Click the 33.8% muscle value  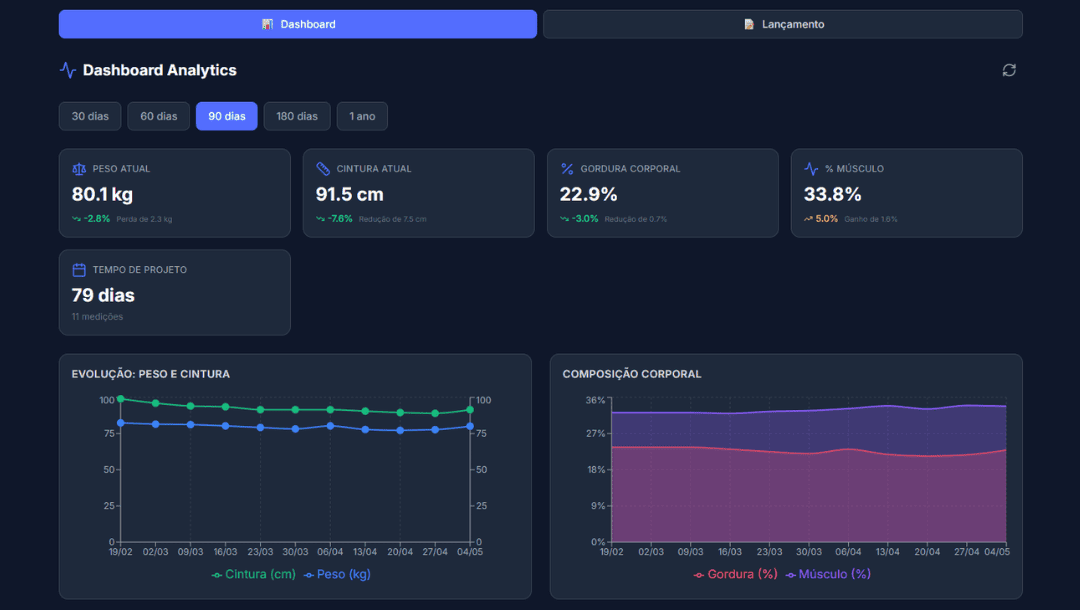(833, 195)
